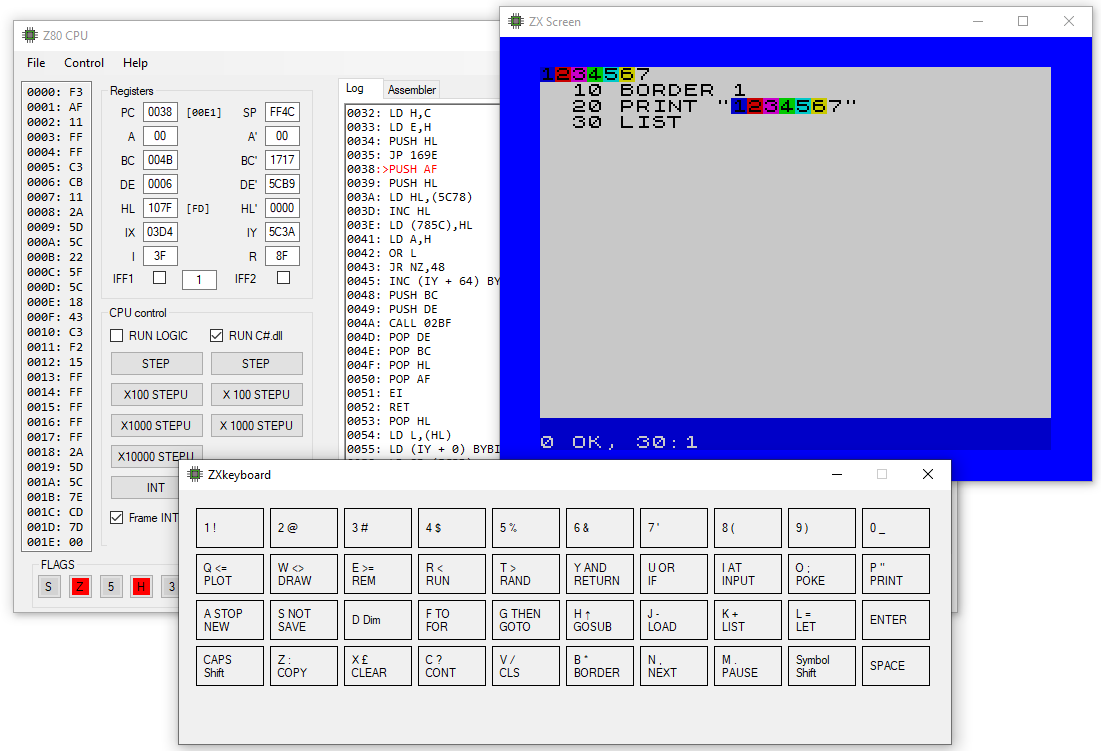Click the BC register field
The width and height of the screenshot is (1101, 751).
160,160
